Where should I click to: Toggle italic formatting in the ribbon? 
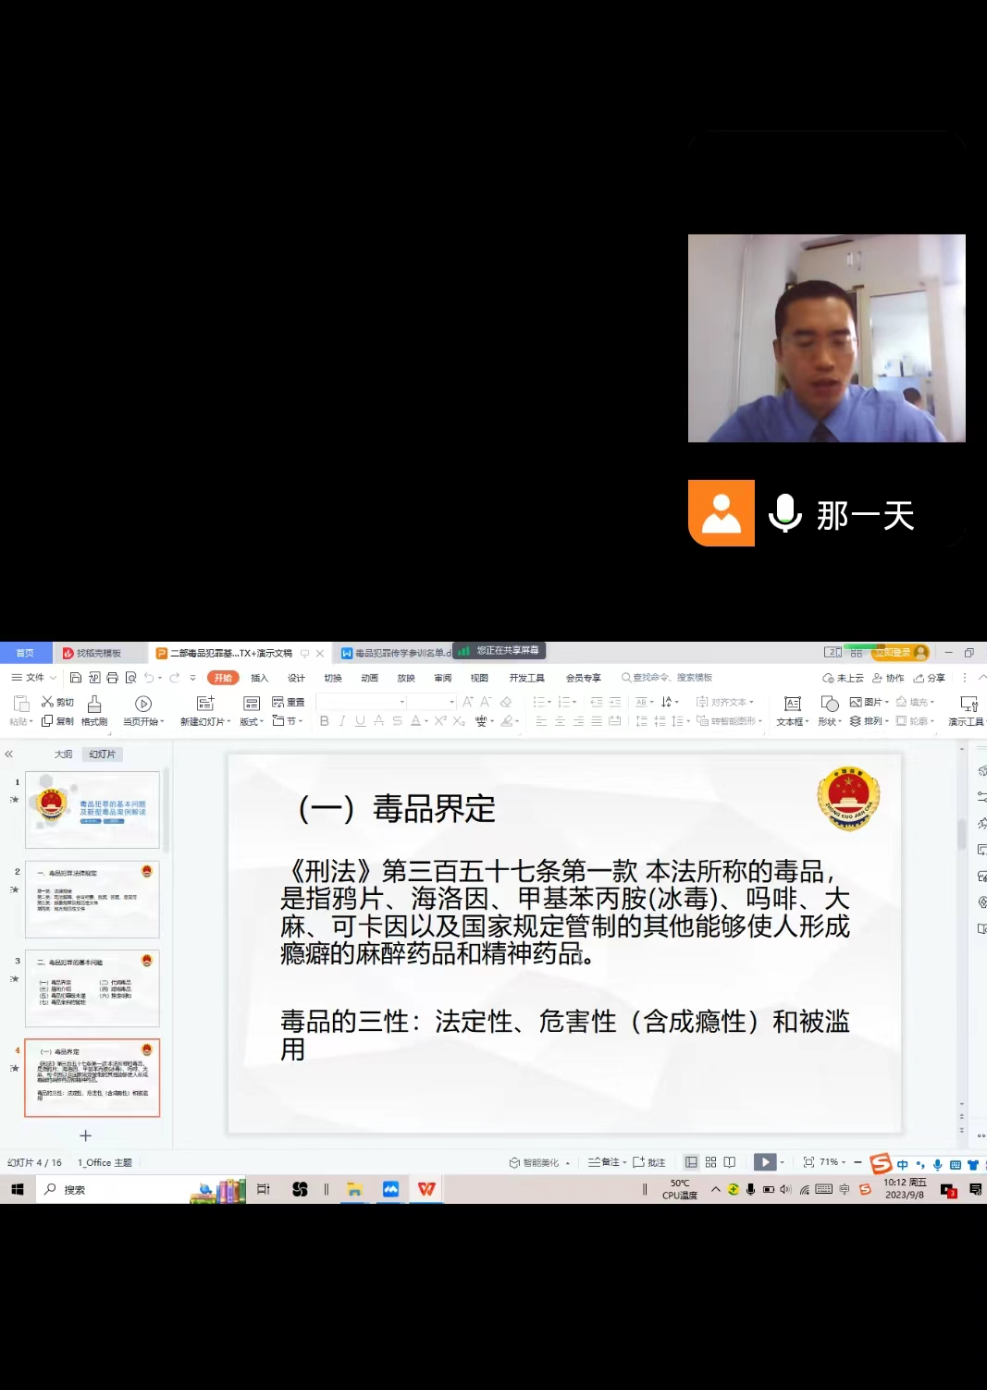pos(341,721)
